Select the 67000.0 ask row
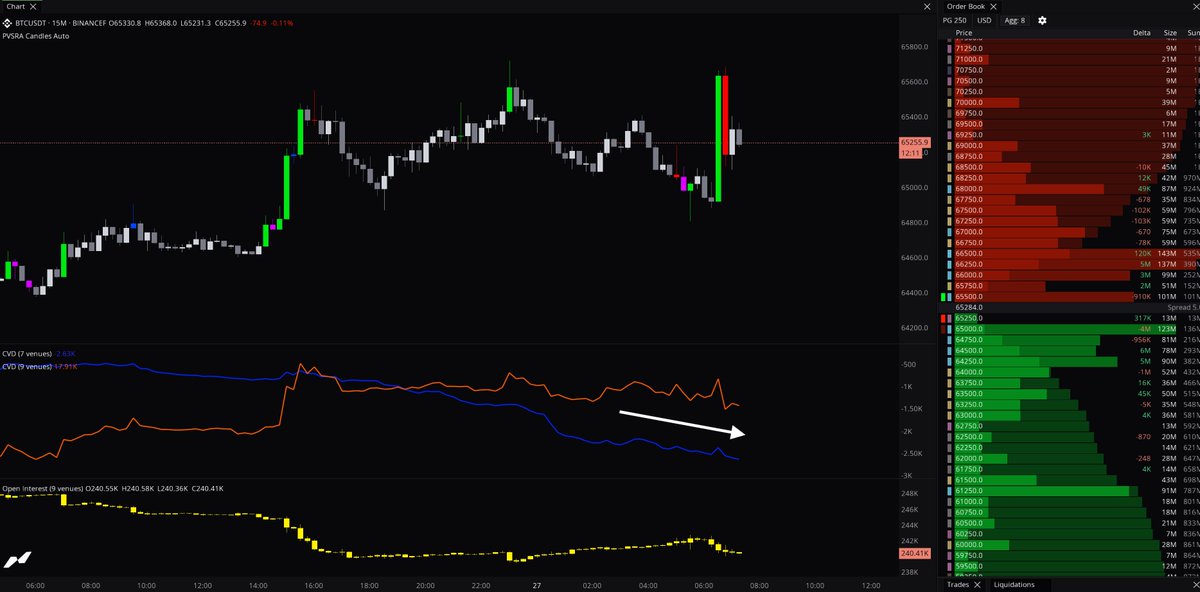 click(1070, 231)
